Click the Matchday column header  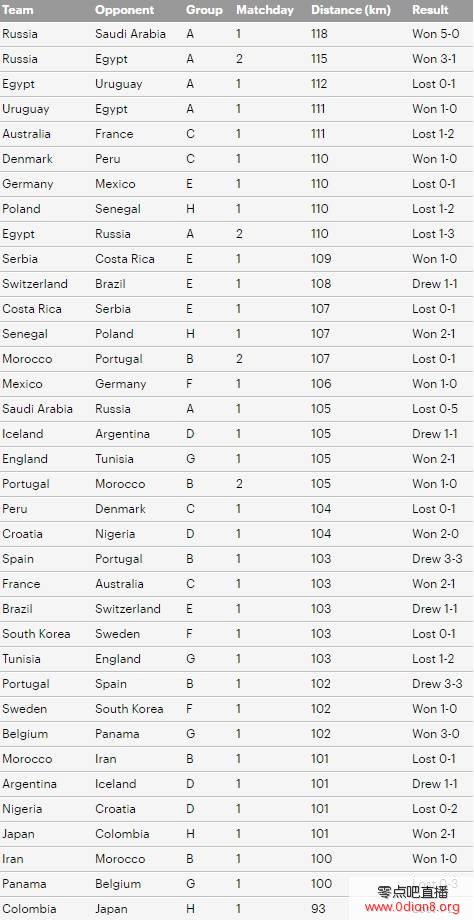pyautogui.click(x=265, y=10)
